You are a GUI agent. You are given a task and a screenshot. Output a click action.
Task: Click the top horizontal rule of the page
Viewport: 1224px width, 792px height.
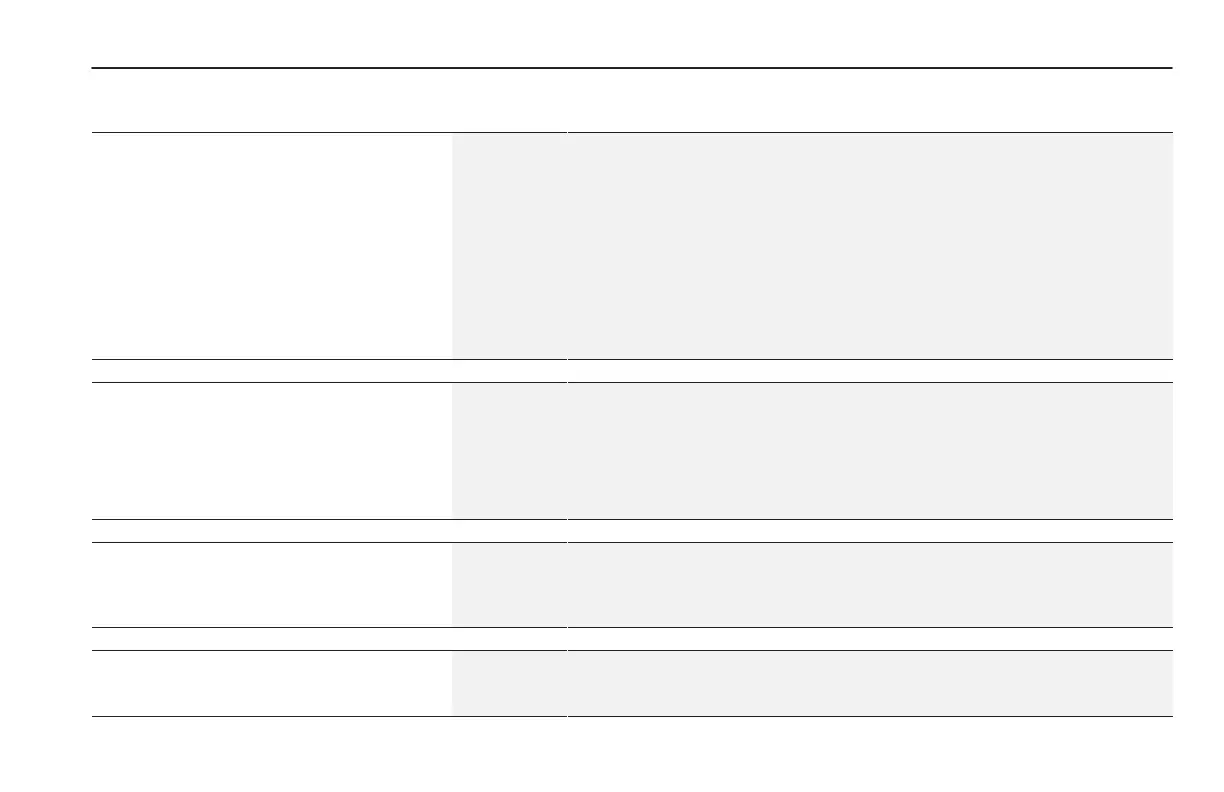tap(632, 68)
